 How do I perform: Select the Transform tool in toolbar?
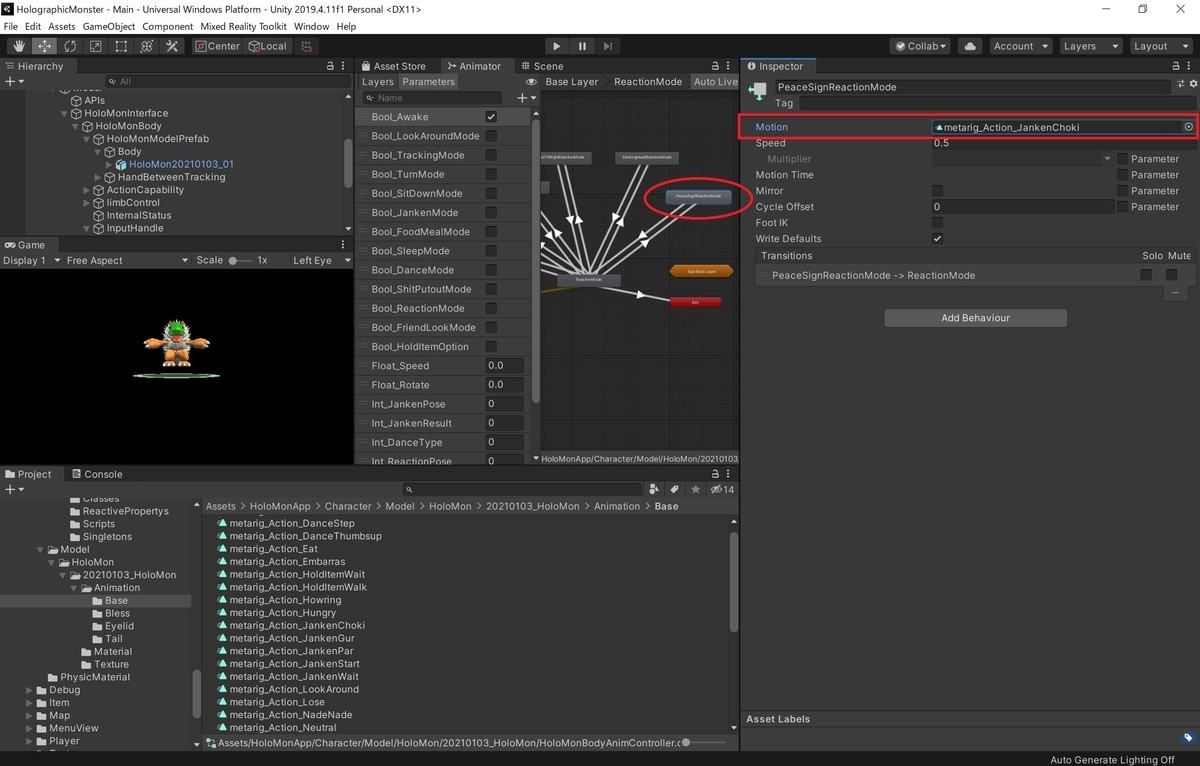147,46
